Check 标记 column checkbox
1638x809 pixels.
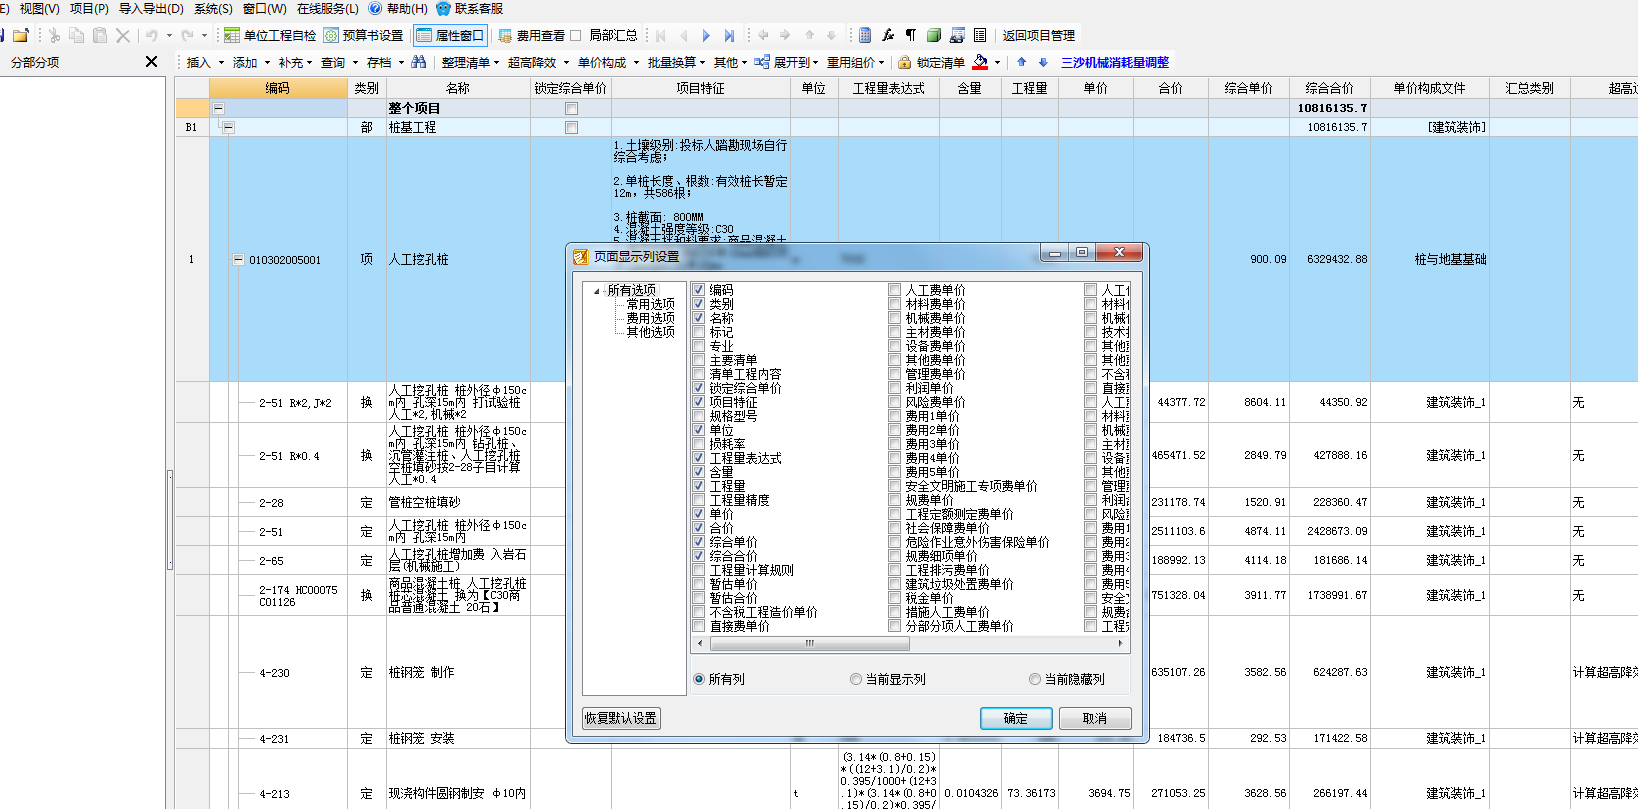[x=699, y=332]
